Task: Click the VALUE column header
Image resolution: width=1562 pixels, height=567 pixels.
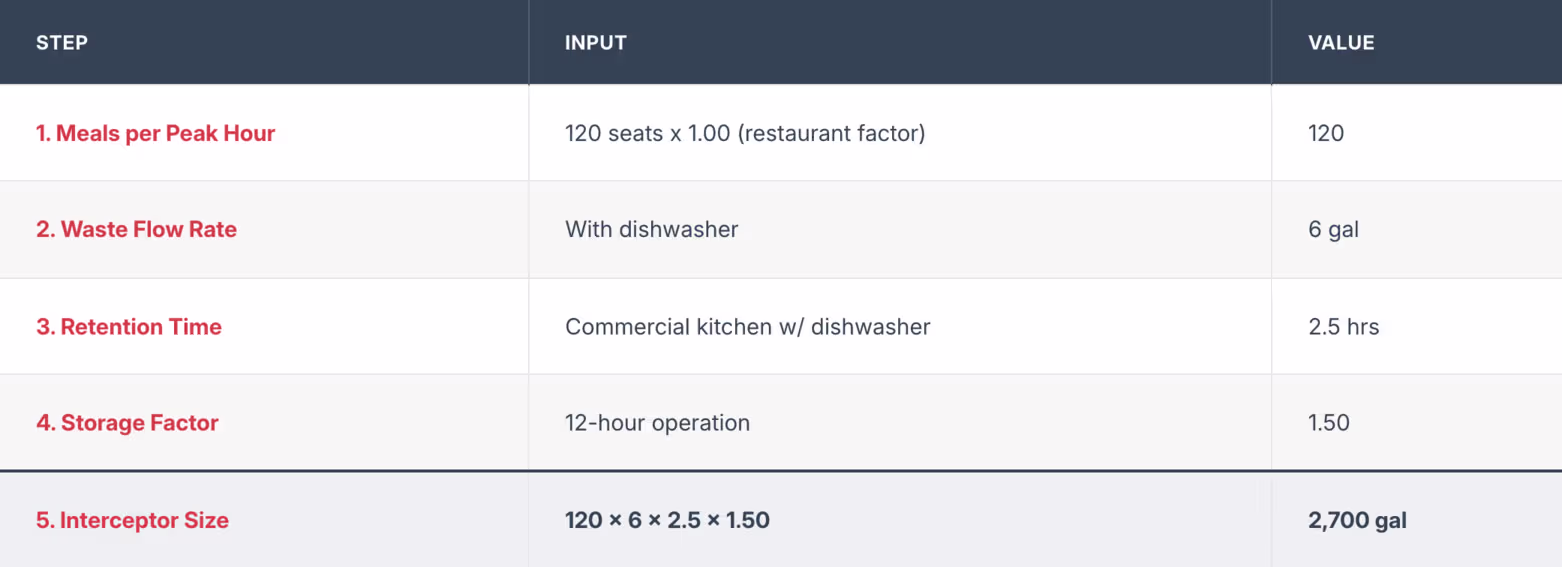Action: [x=1341, y=43]
